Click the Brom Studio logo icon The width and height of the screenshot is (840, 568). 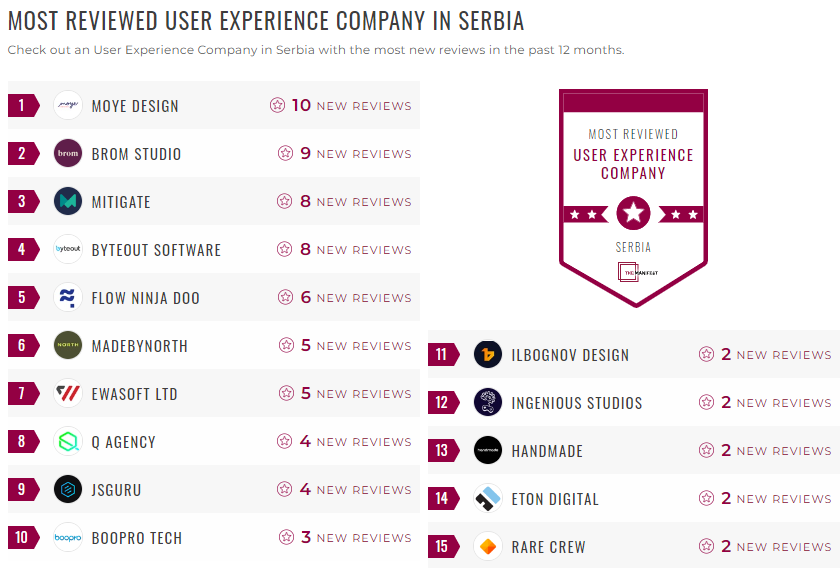68,153
